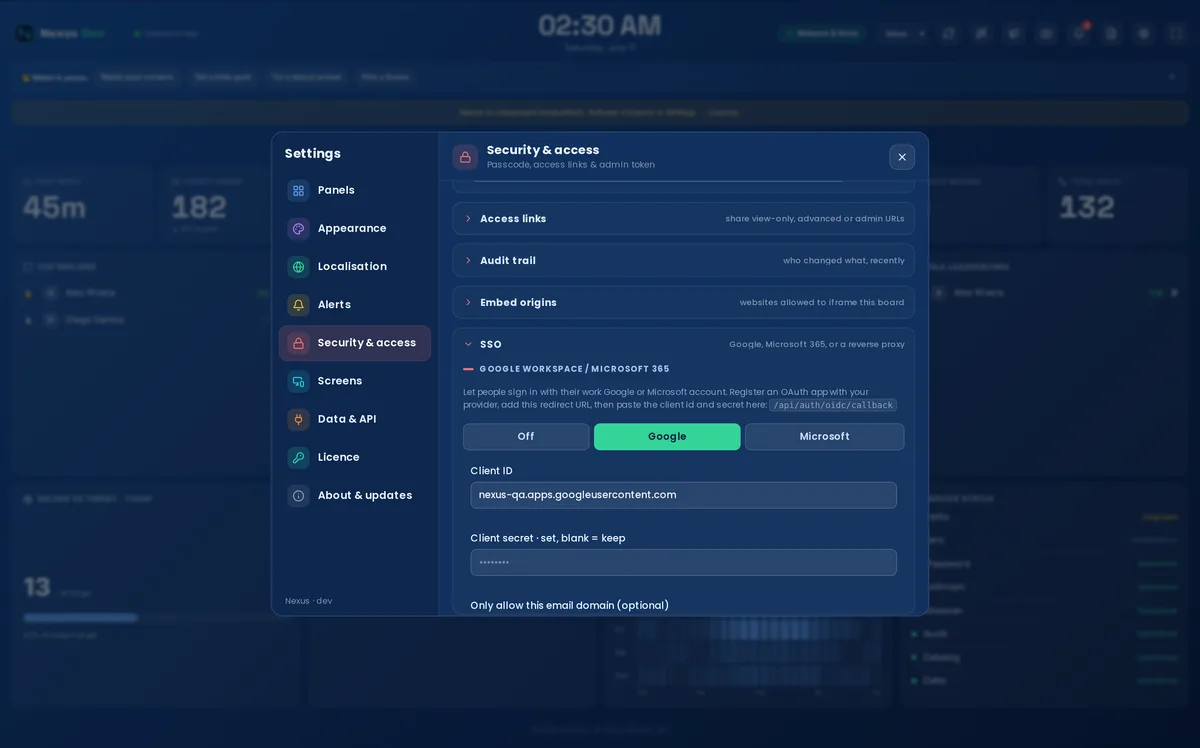
Task: Click the 'Settings' sidebar title
Action: click(313, 153)
